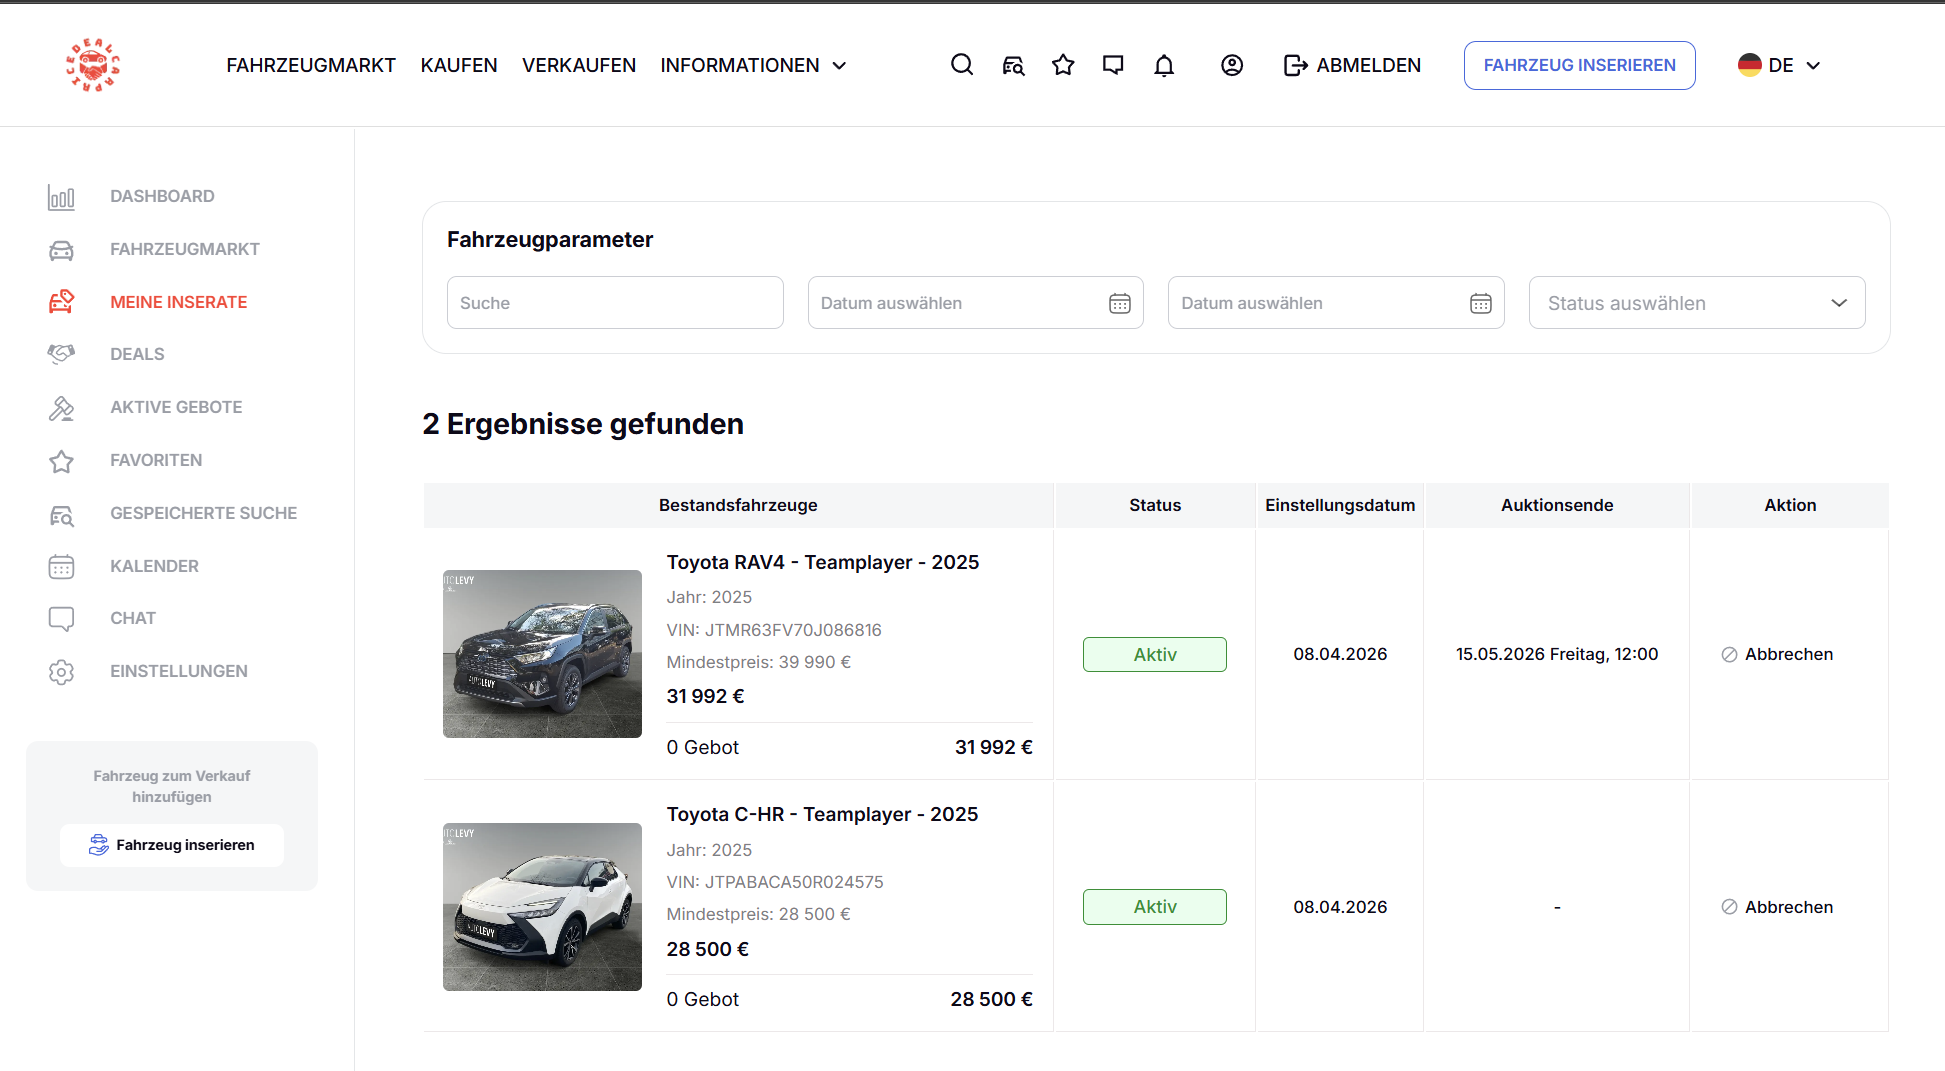
Task: Select KALENDER in the sidebar
Action: [154, 566]
